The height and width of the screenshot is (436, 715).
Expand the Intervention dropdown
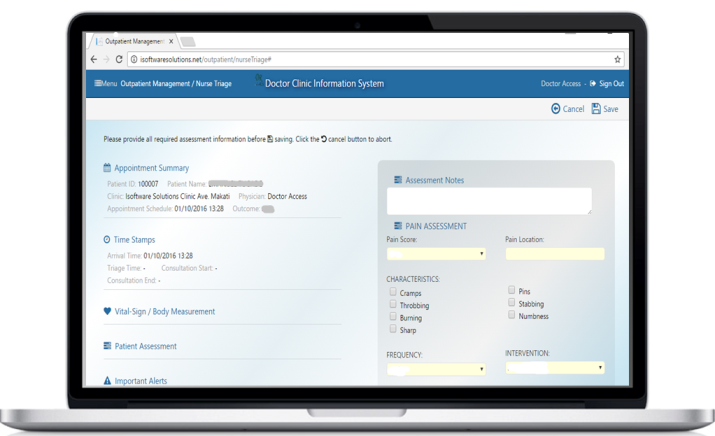point(555,368)
